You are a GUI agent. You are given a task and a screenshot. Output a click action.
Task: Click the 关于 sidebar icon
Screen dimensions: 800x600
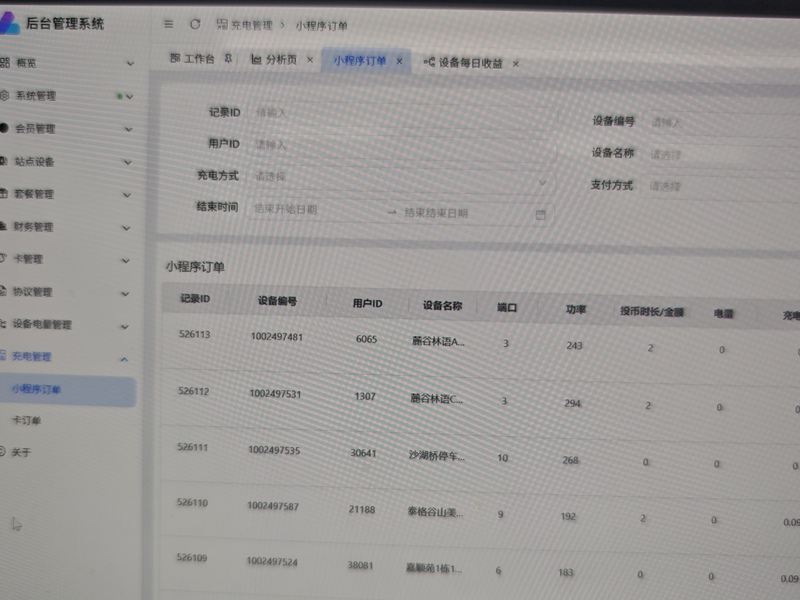click(x=3, y=452)
